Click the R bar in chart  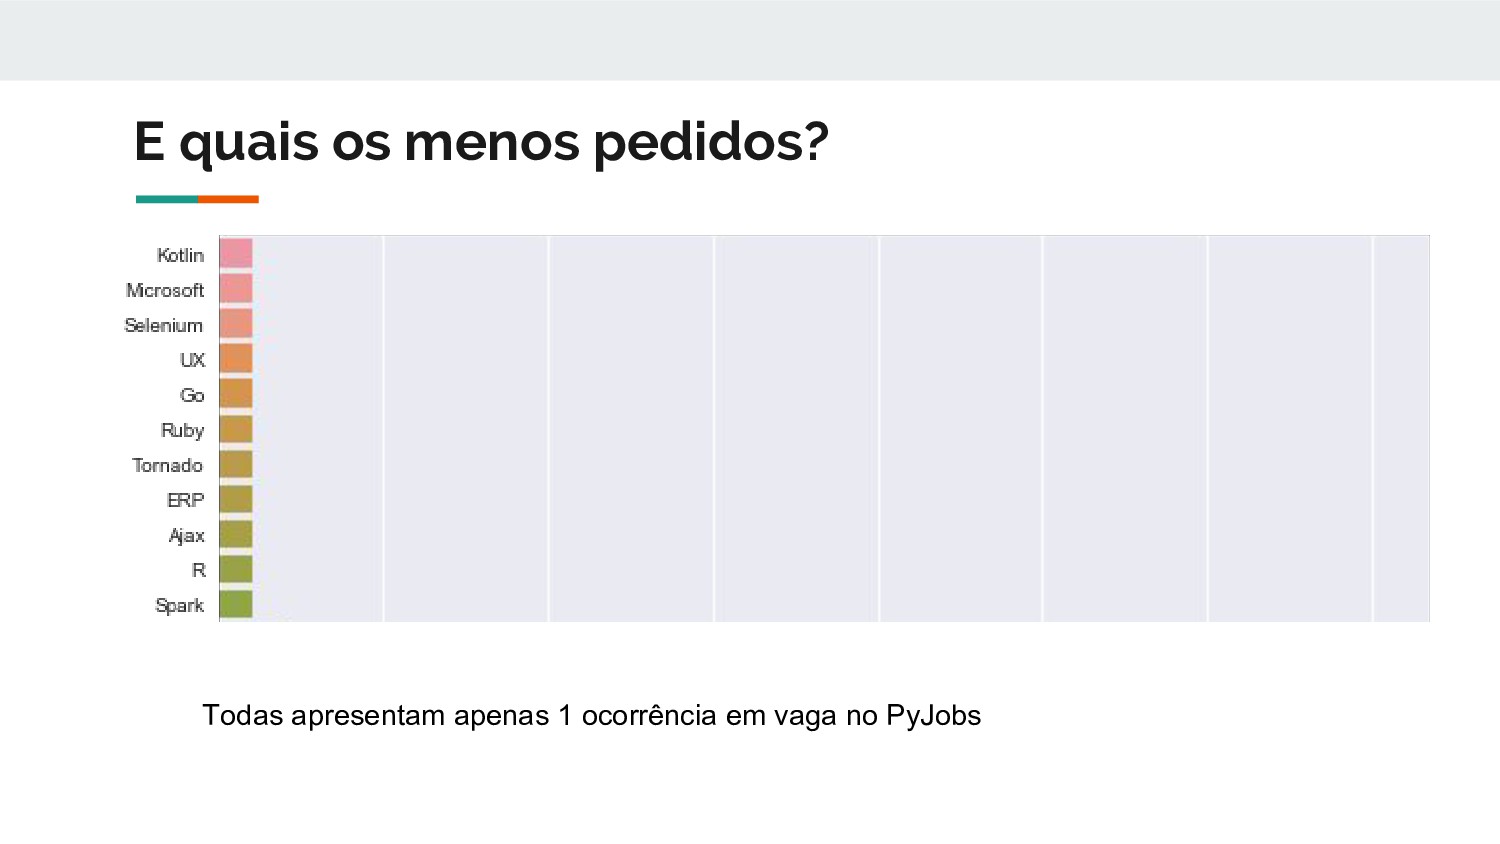point(236,569)
